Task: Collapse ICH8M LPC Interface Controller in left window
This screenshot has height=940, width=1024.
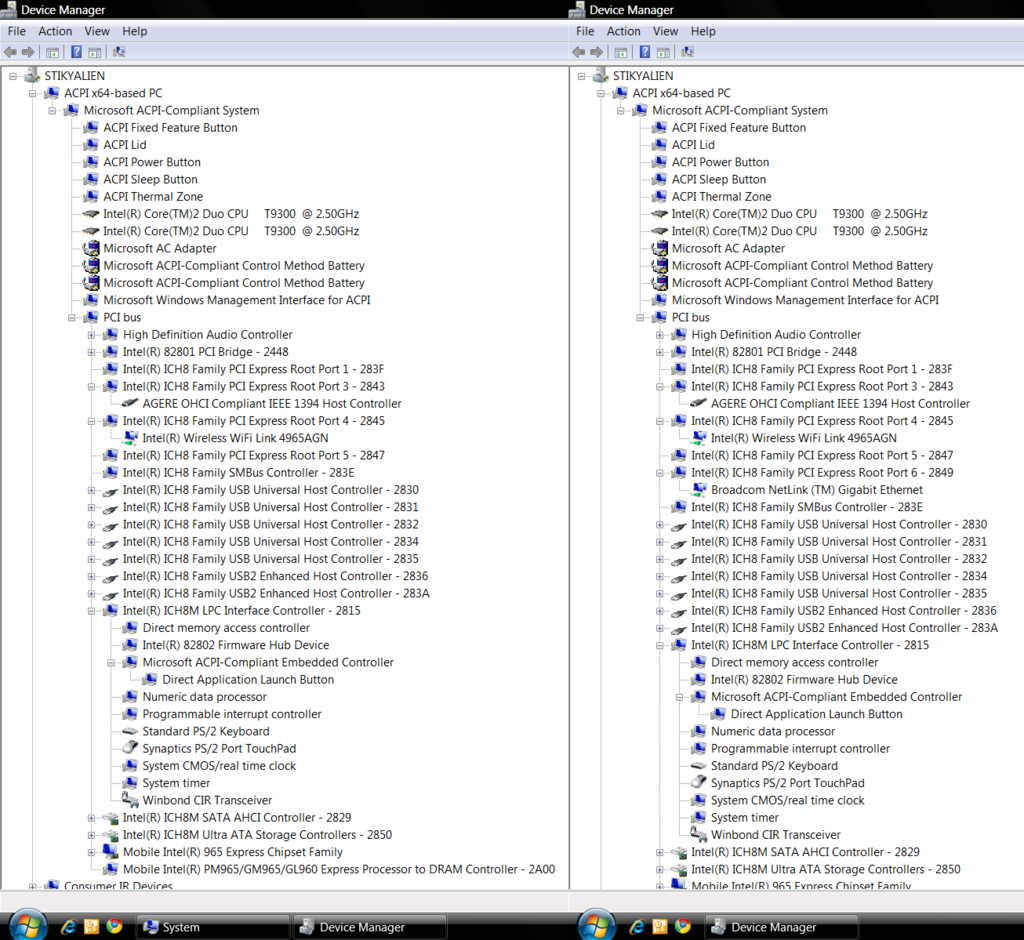Action: [92, 611]
